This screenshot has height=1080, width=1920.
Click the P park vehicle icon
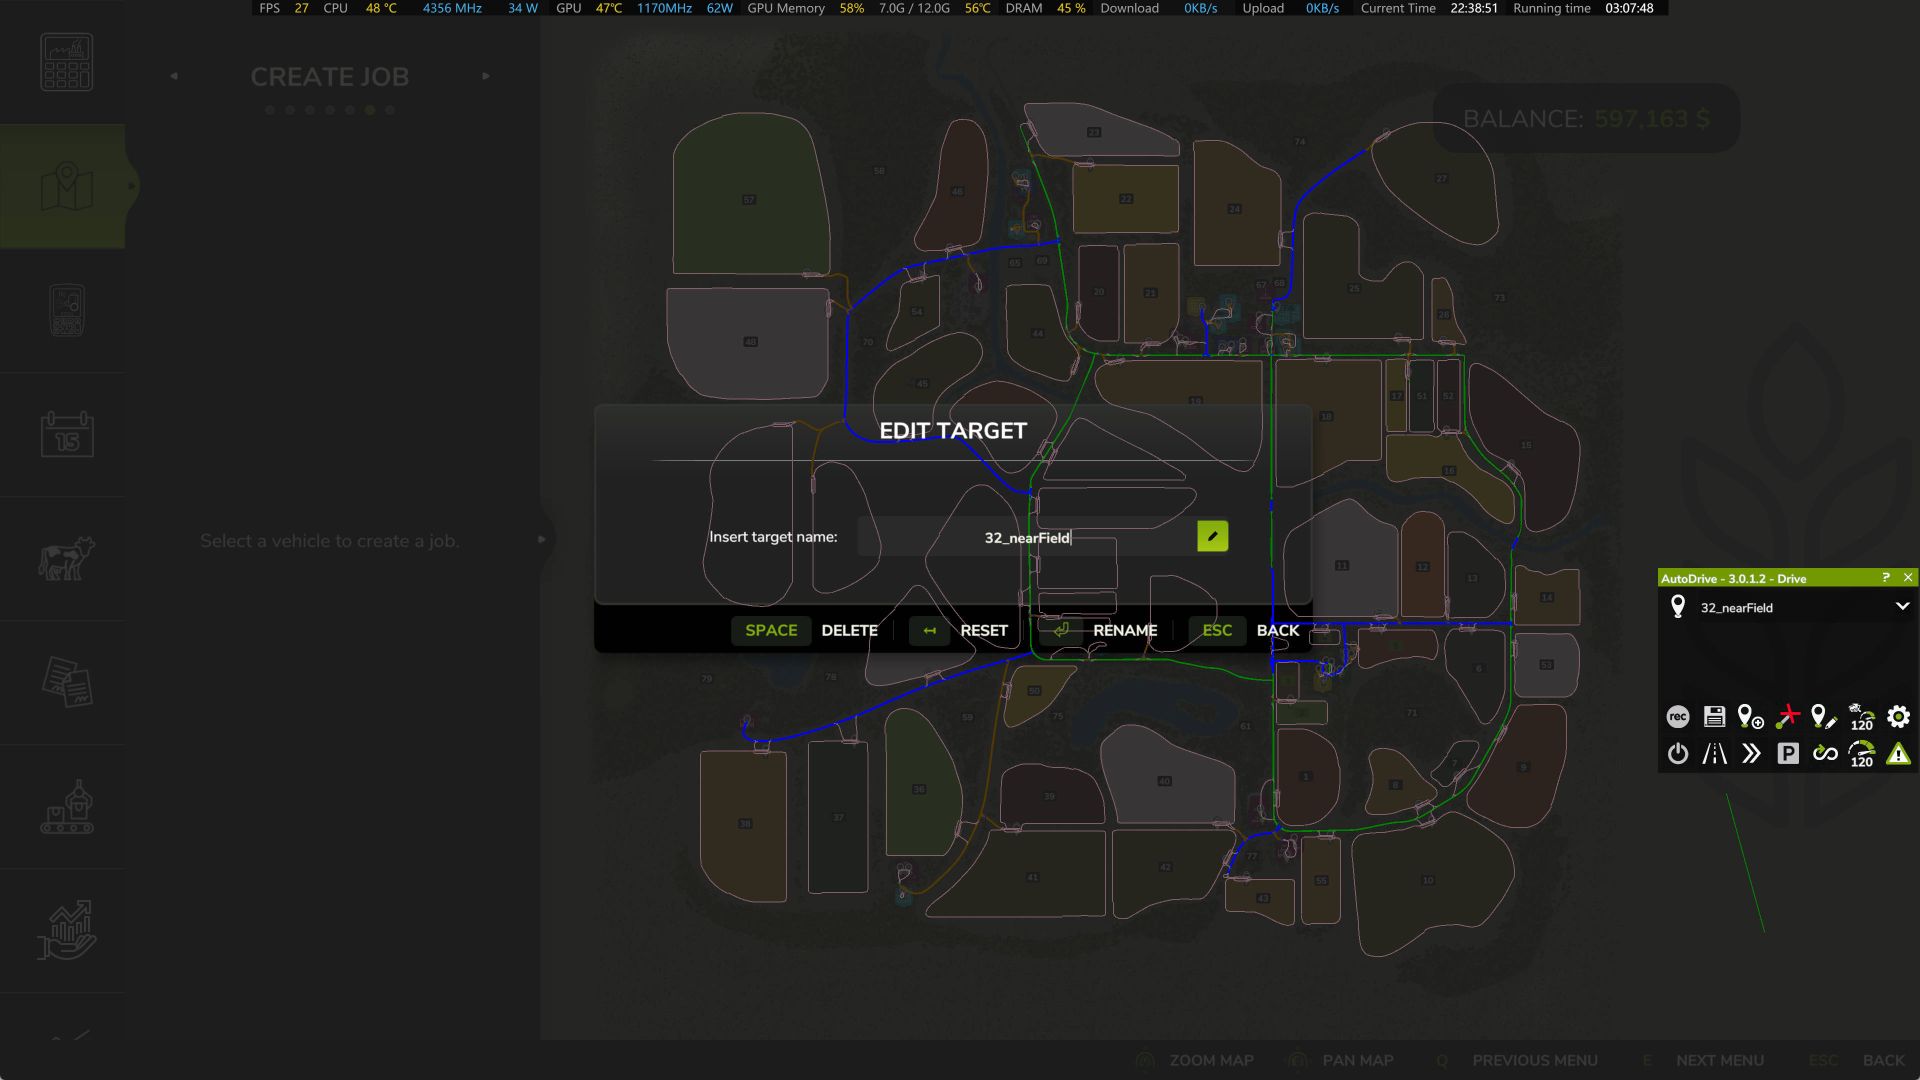pyautogui.click(x=1788, y=753)
